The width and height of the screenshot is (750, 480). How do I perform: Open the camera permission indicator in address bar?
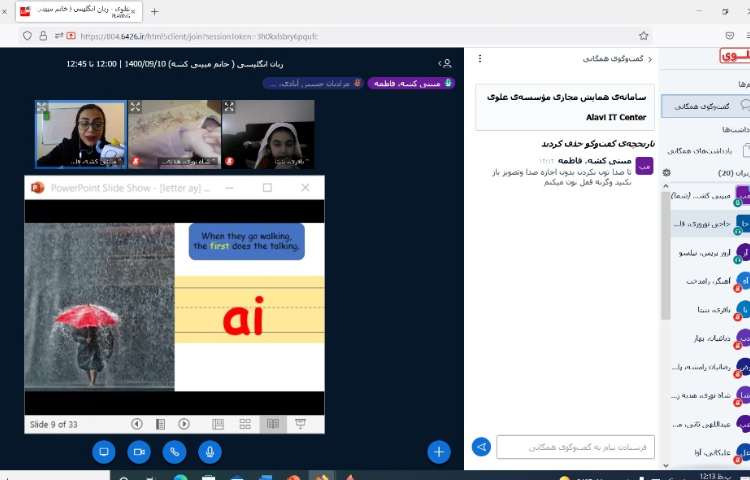click(71, 36)
